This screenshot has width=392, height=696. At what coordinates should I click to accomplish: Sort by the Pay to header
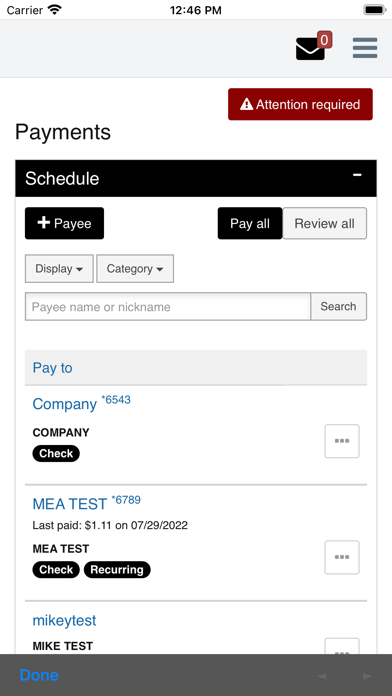[52, 368]
